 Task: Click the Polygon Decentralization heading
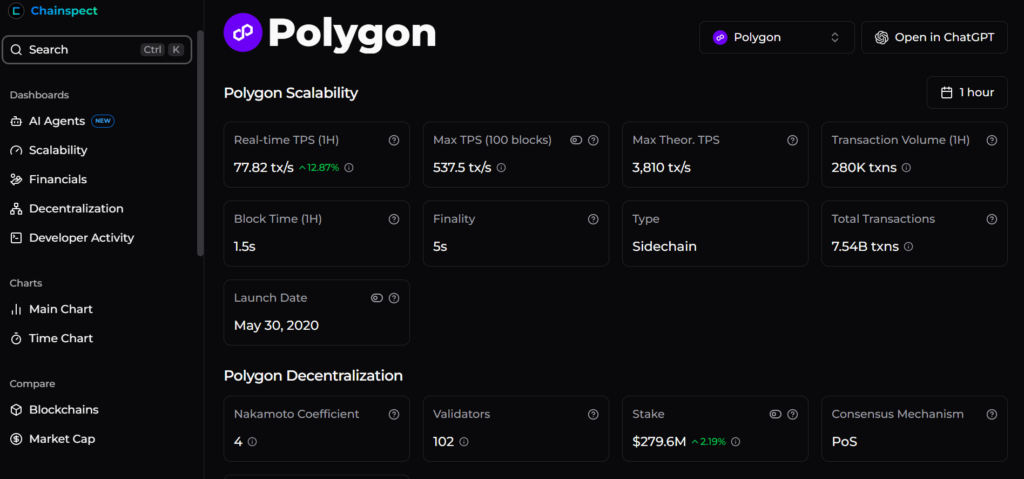click(x=313, y=376)
